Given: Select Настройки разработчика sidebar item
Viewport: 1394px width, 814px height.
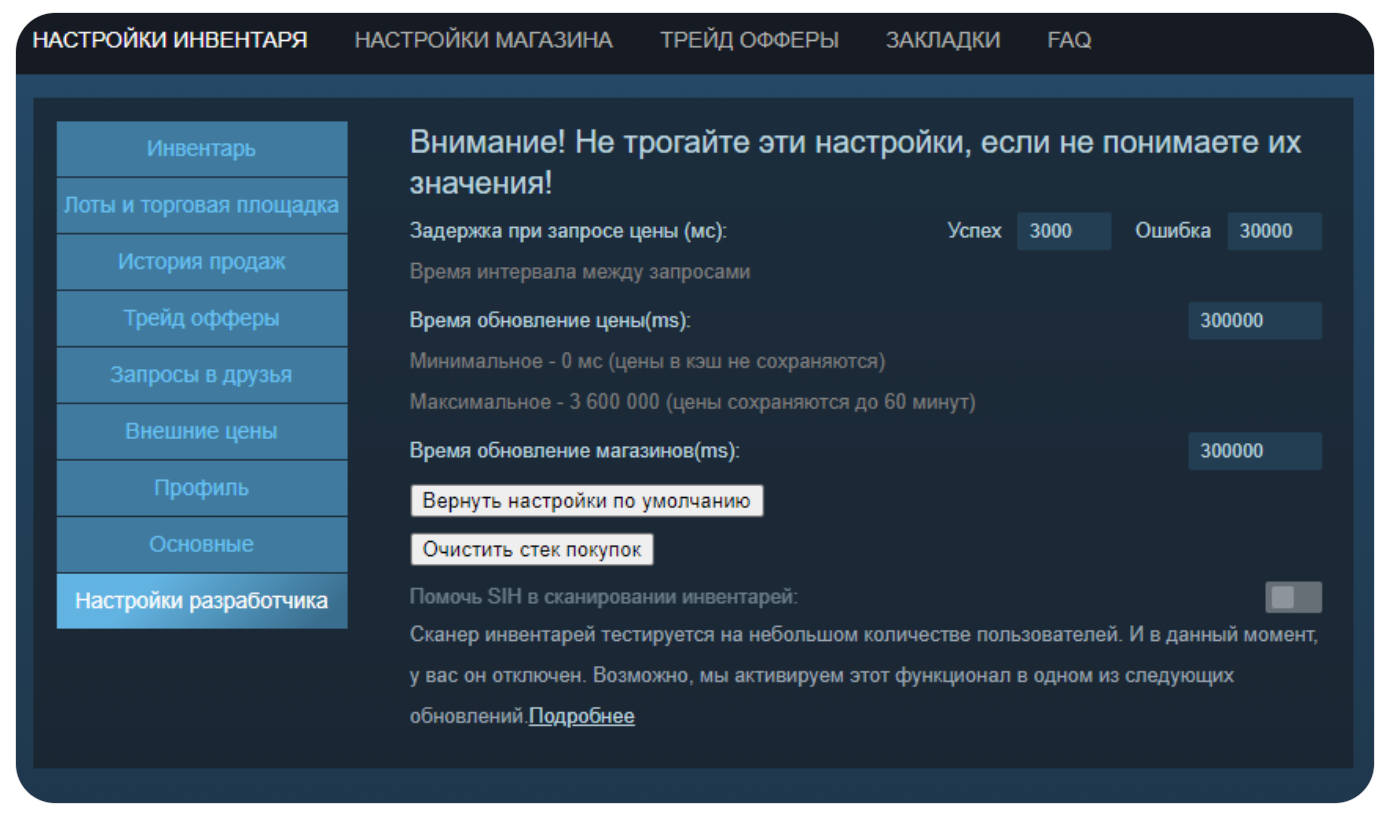Looking at the screenshot, I should click(202, 601).
